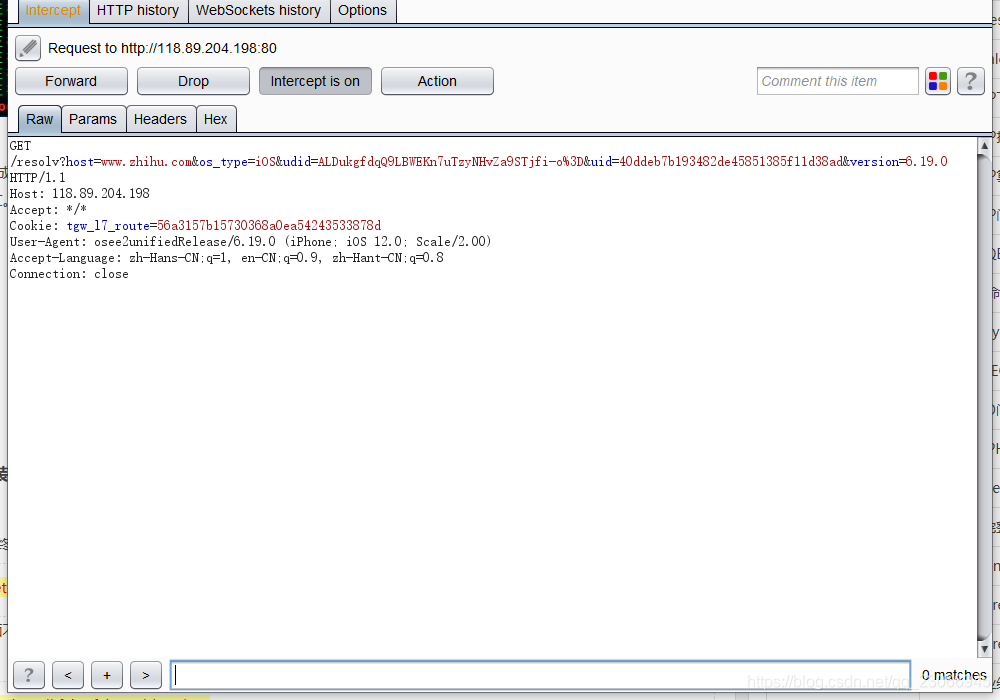Click the pencil edit target icon

click(28, 48)
